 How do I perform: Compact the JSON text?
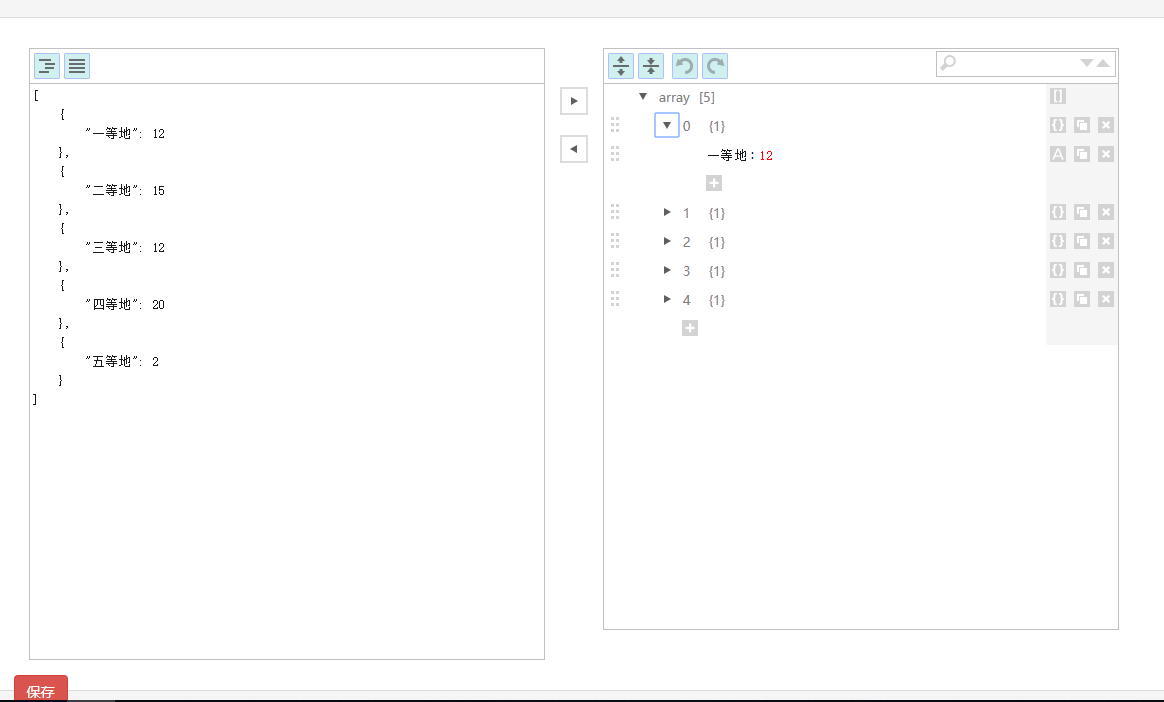77,66
